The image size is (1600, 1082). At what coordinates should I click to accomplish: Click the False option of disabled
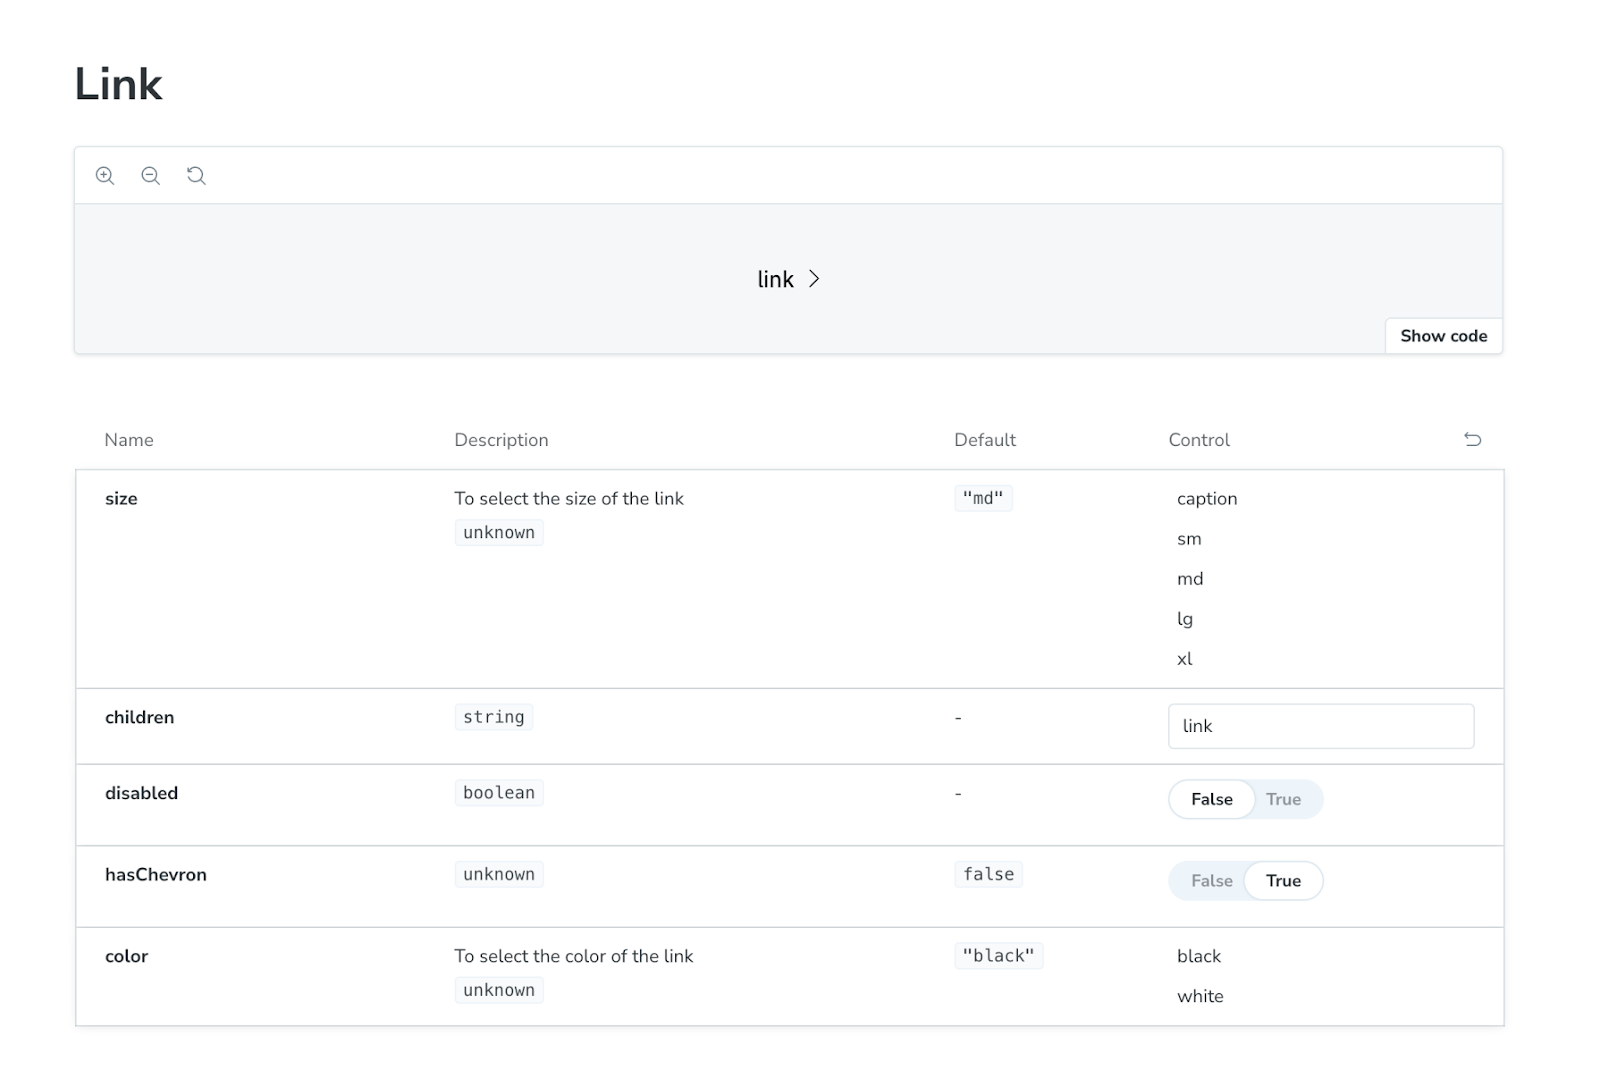pyautogui.click(x=1211, y=799)
